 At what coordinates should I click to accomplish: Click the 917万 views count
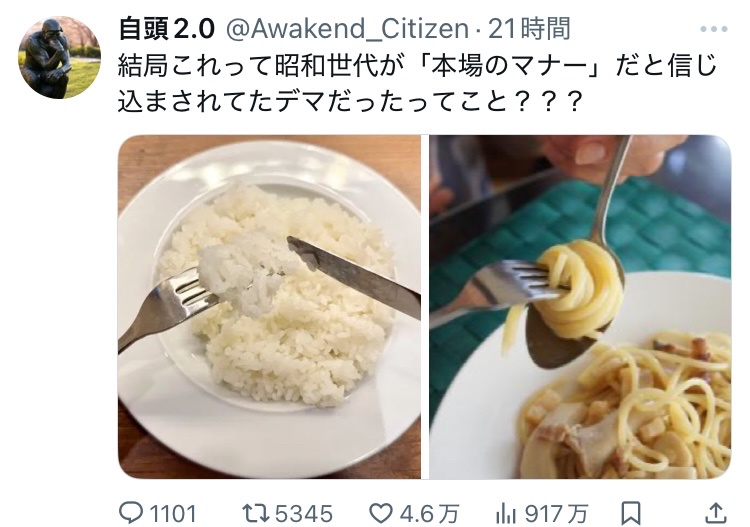pyautogui.click(x=556, y=514)
